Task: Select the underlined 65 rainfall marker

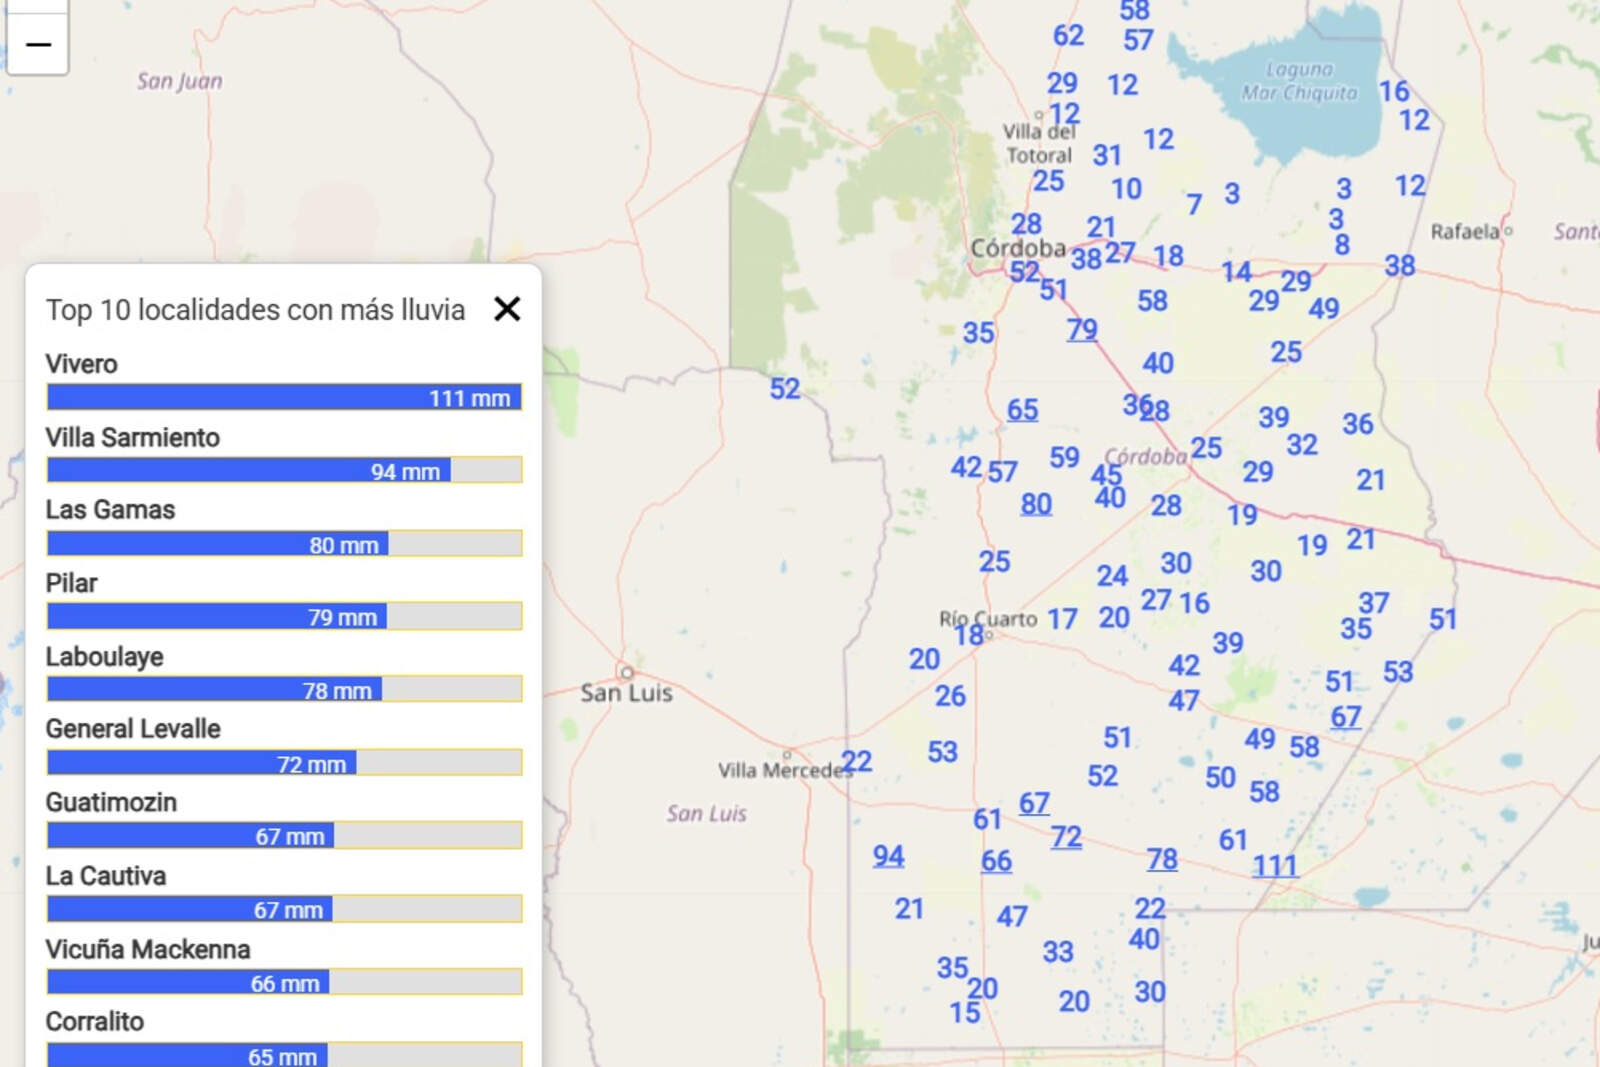Action: coord(1022,410)
